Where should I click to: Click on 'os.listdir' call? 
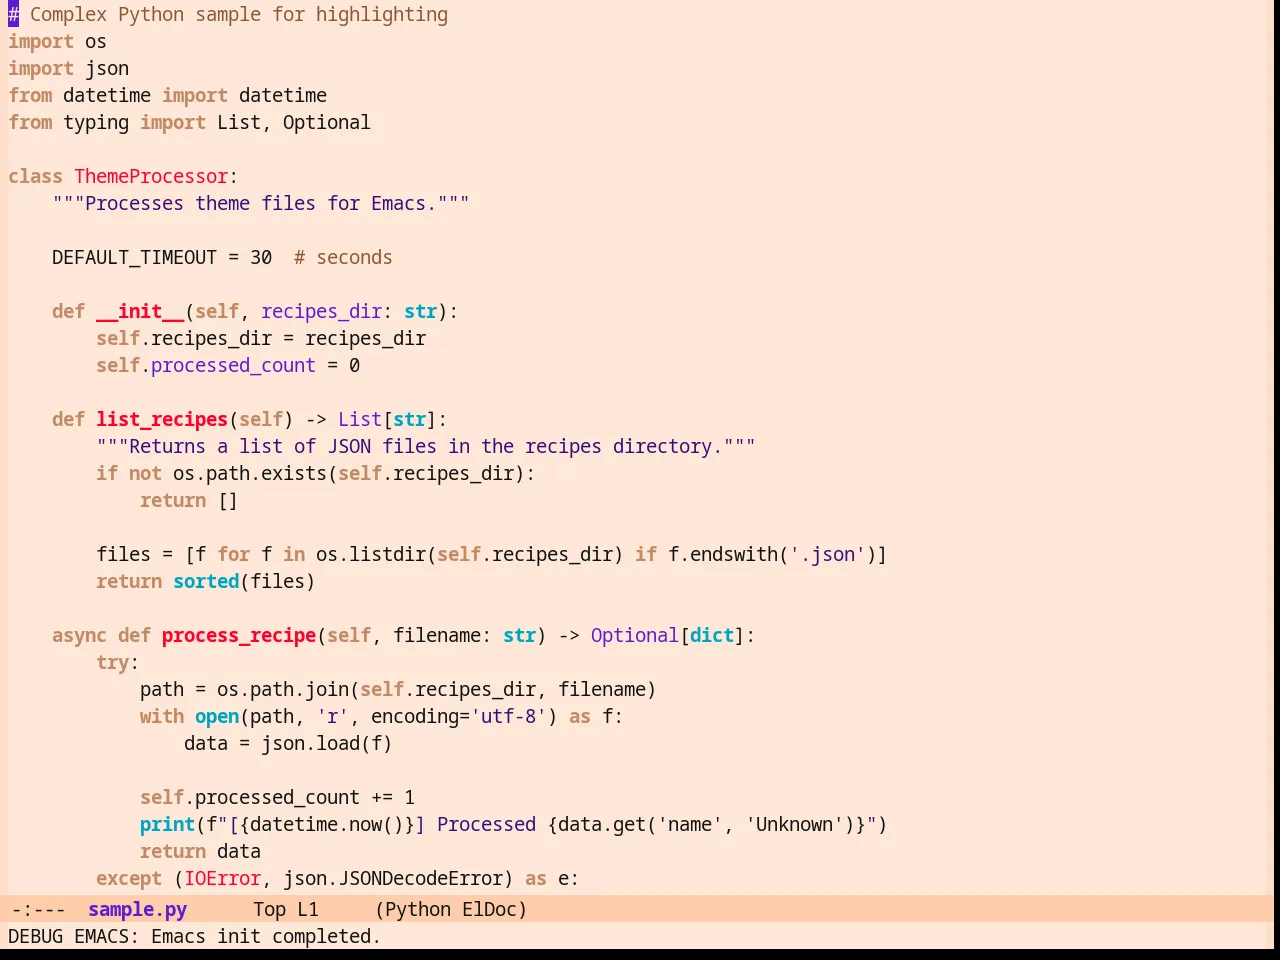point(371,554)
